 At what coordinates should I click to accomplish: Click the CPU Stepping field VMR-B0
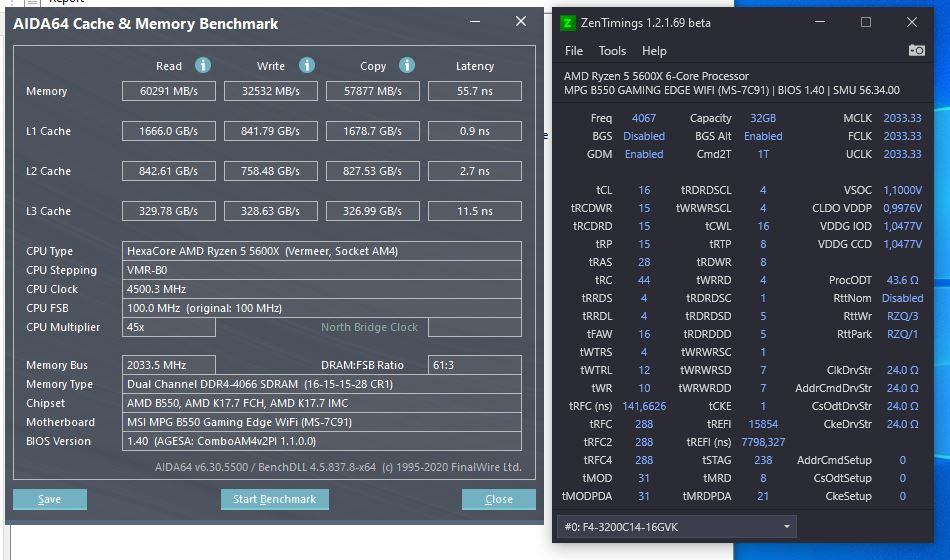click(x=322, y=270)
